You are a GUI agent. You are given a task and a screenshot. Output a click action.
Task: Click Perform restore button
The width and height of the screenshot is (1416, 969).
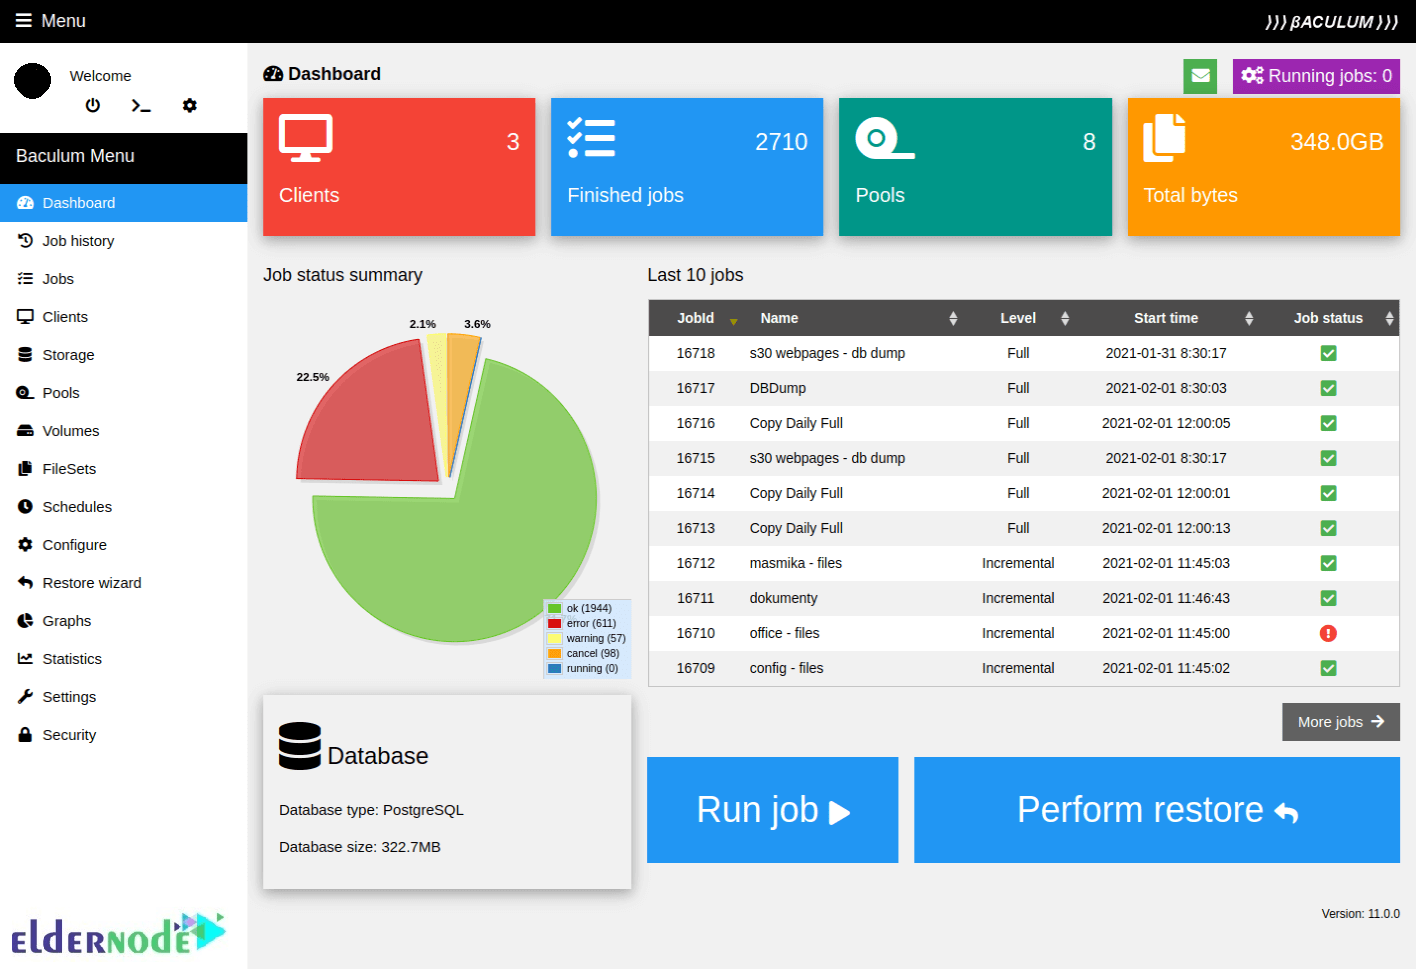pos(1157,810)
